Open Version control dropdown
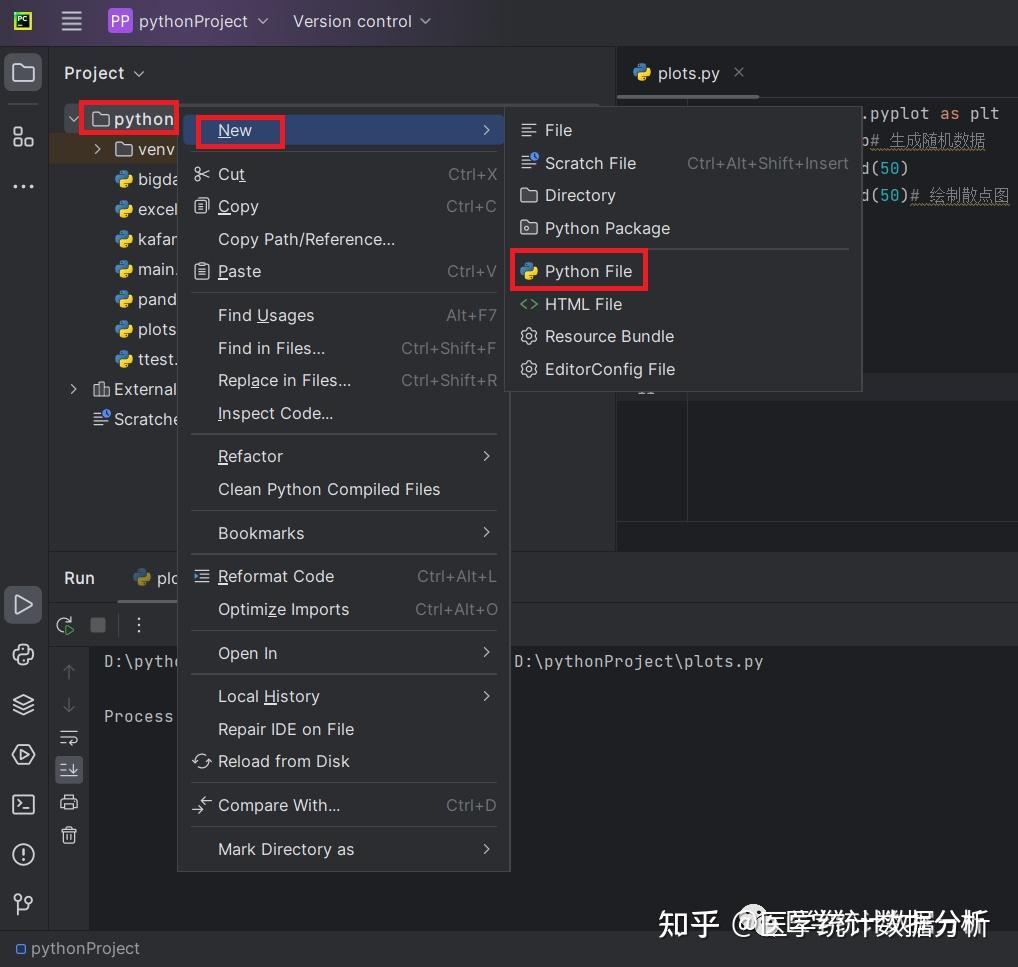The image size is (1018, 967). 362,21
